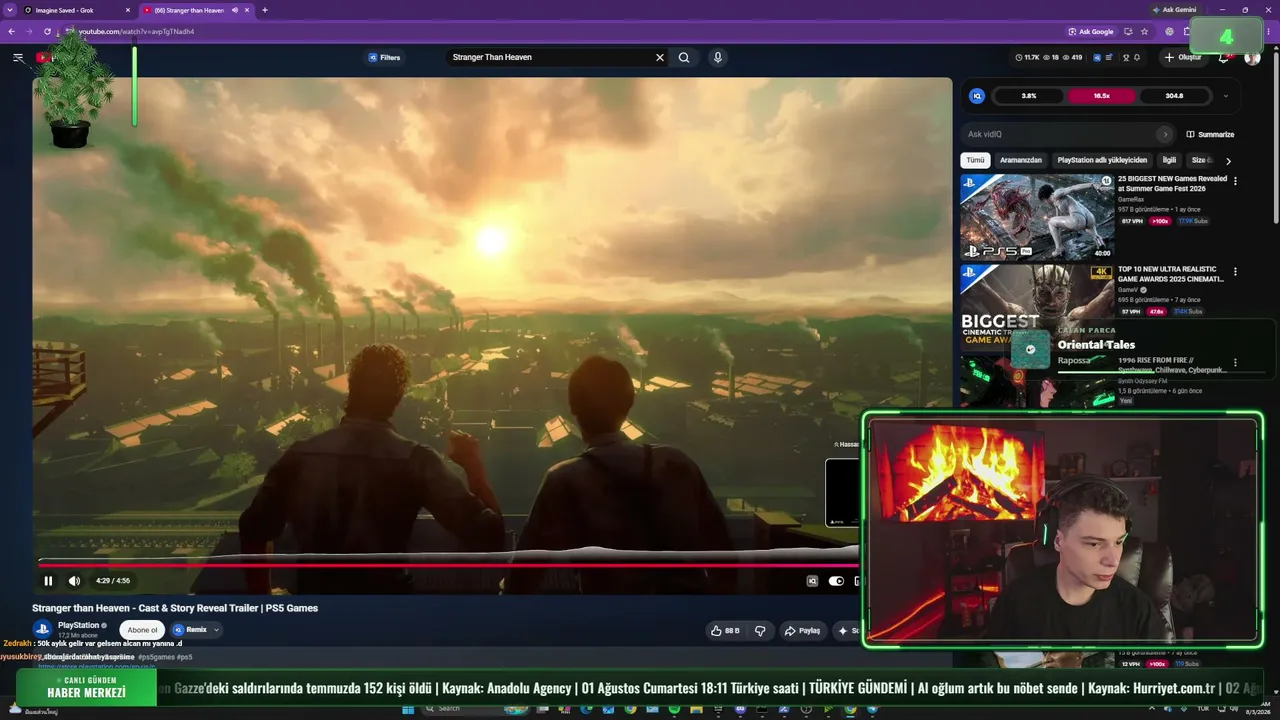Click the 304.8 vidIQ stat pill
This screenshot has width=1280, height=720.
1174,96
